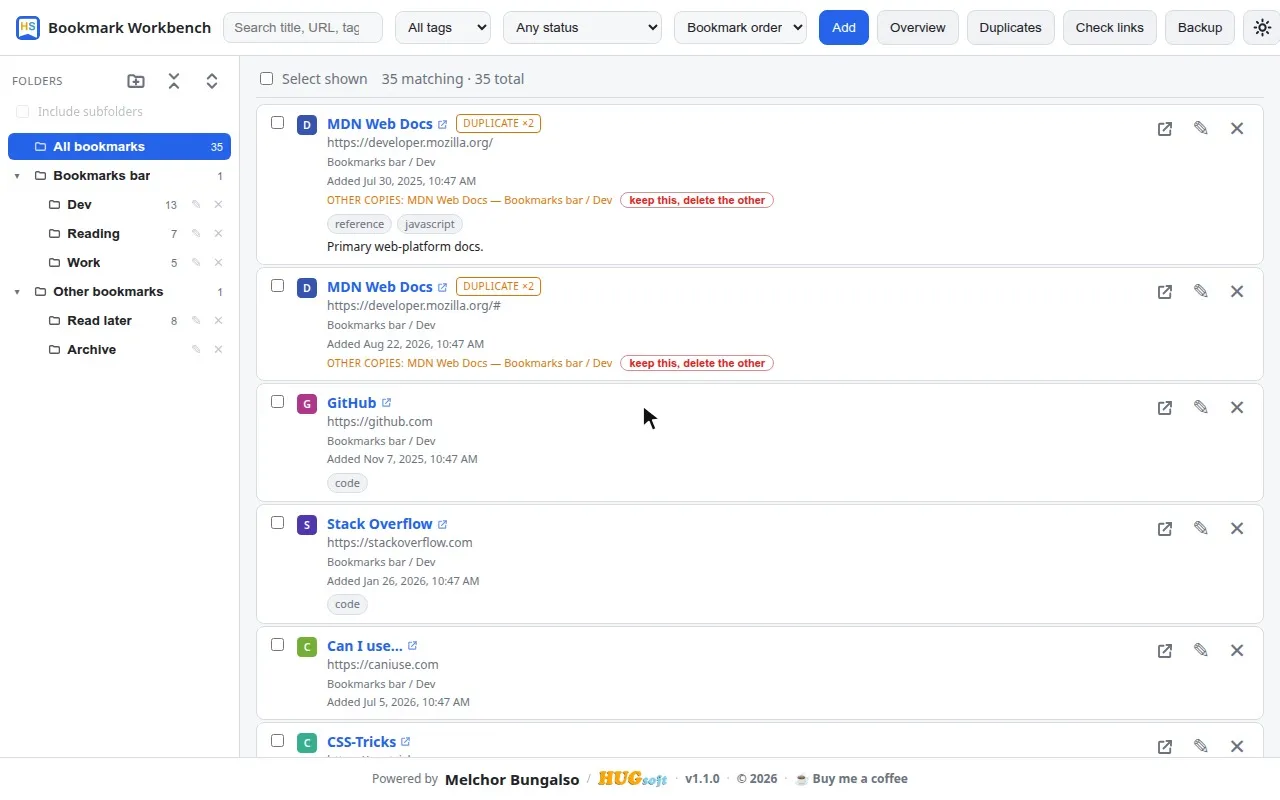Open the GitHub bookmark in new tab
The width and height of the screenshot is (1280, 800).
click(x=1165, y=408)
